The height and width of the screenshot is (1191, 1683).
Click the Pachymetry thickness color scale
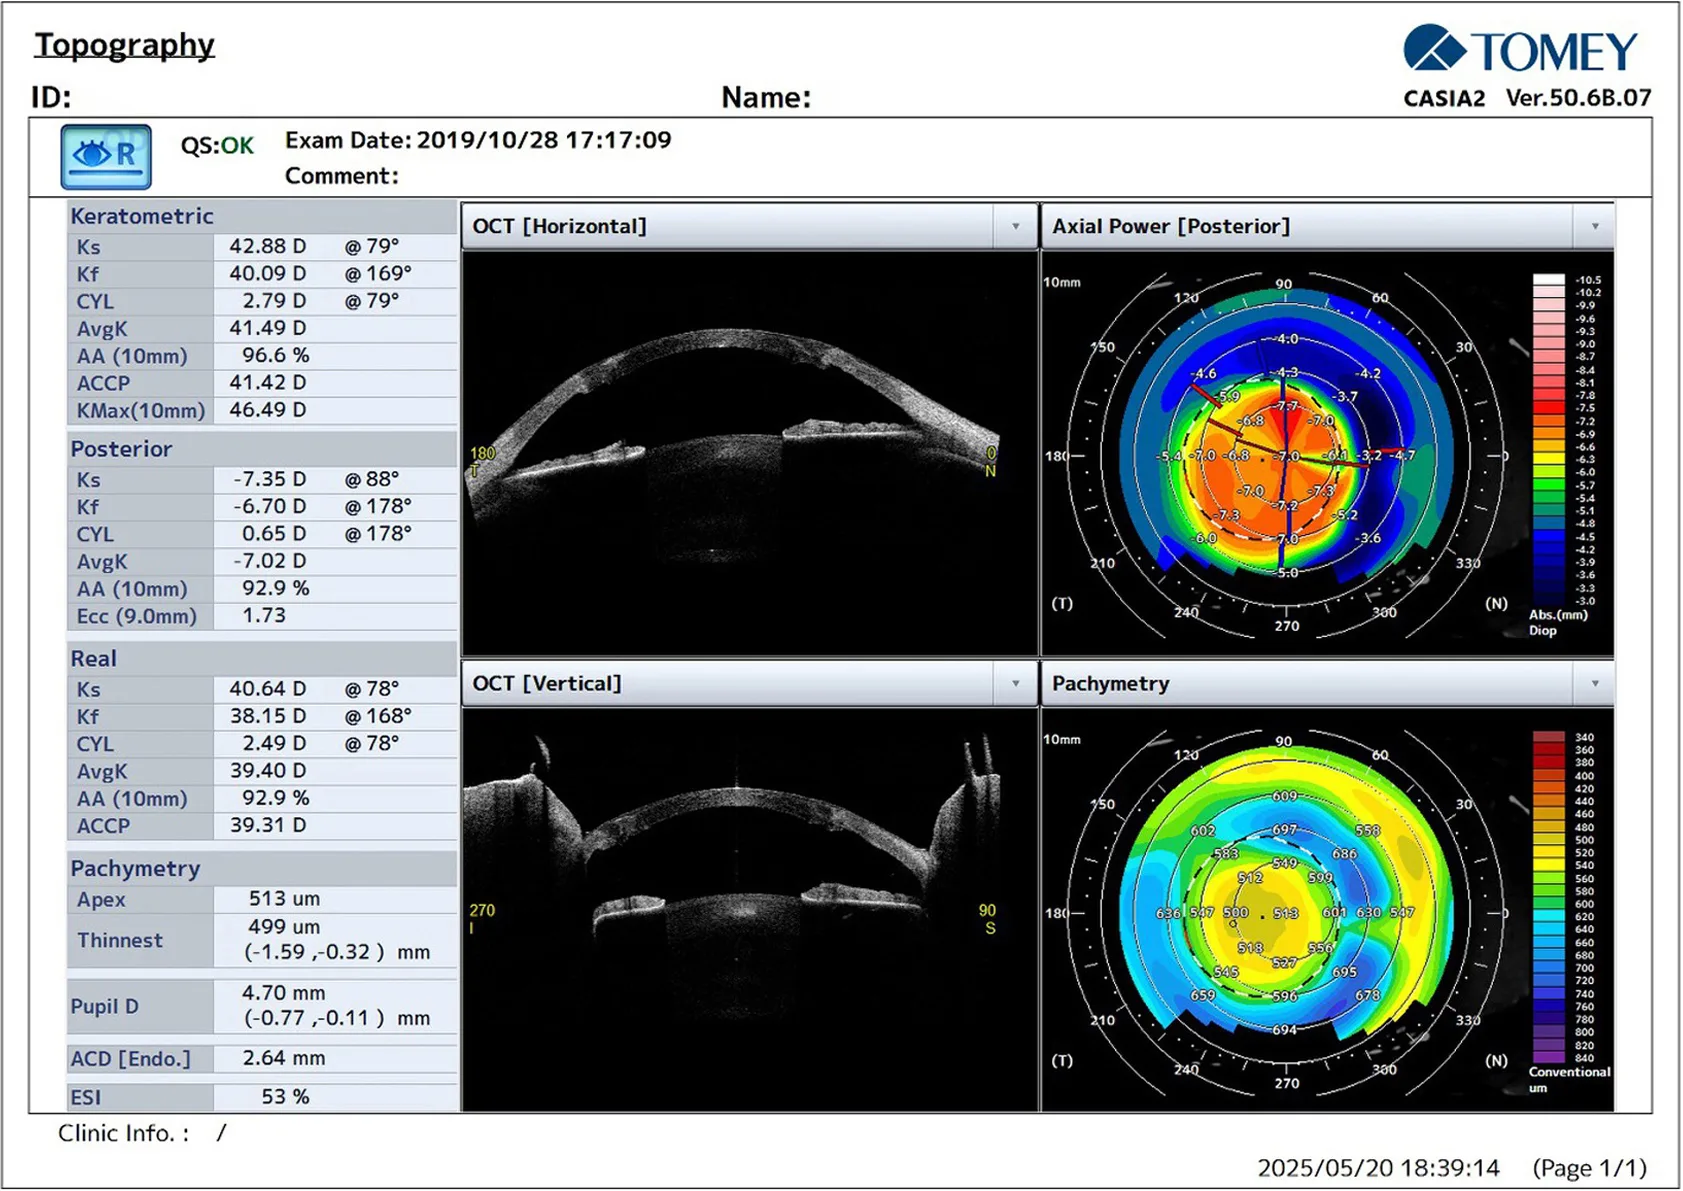(1549, 897)
